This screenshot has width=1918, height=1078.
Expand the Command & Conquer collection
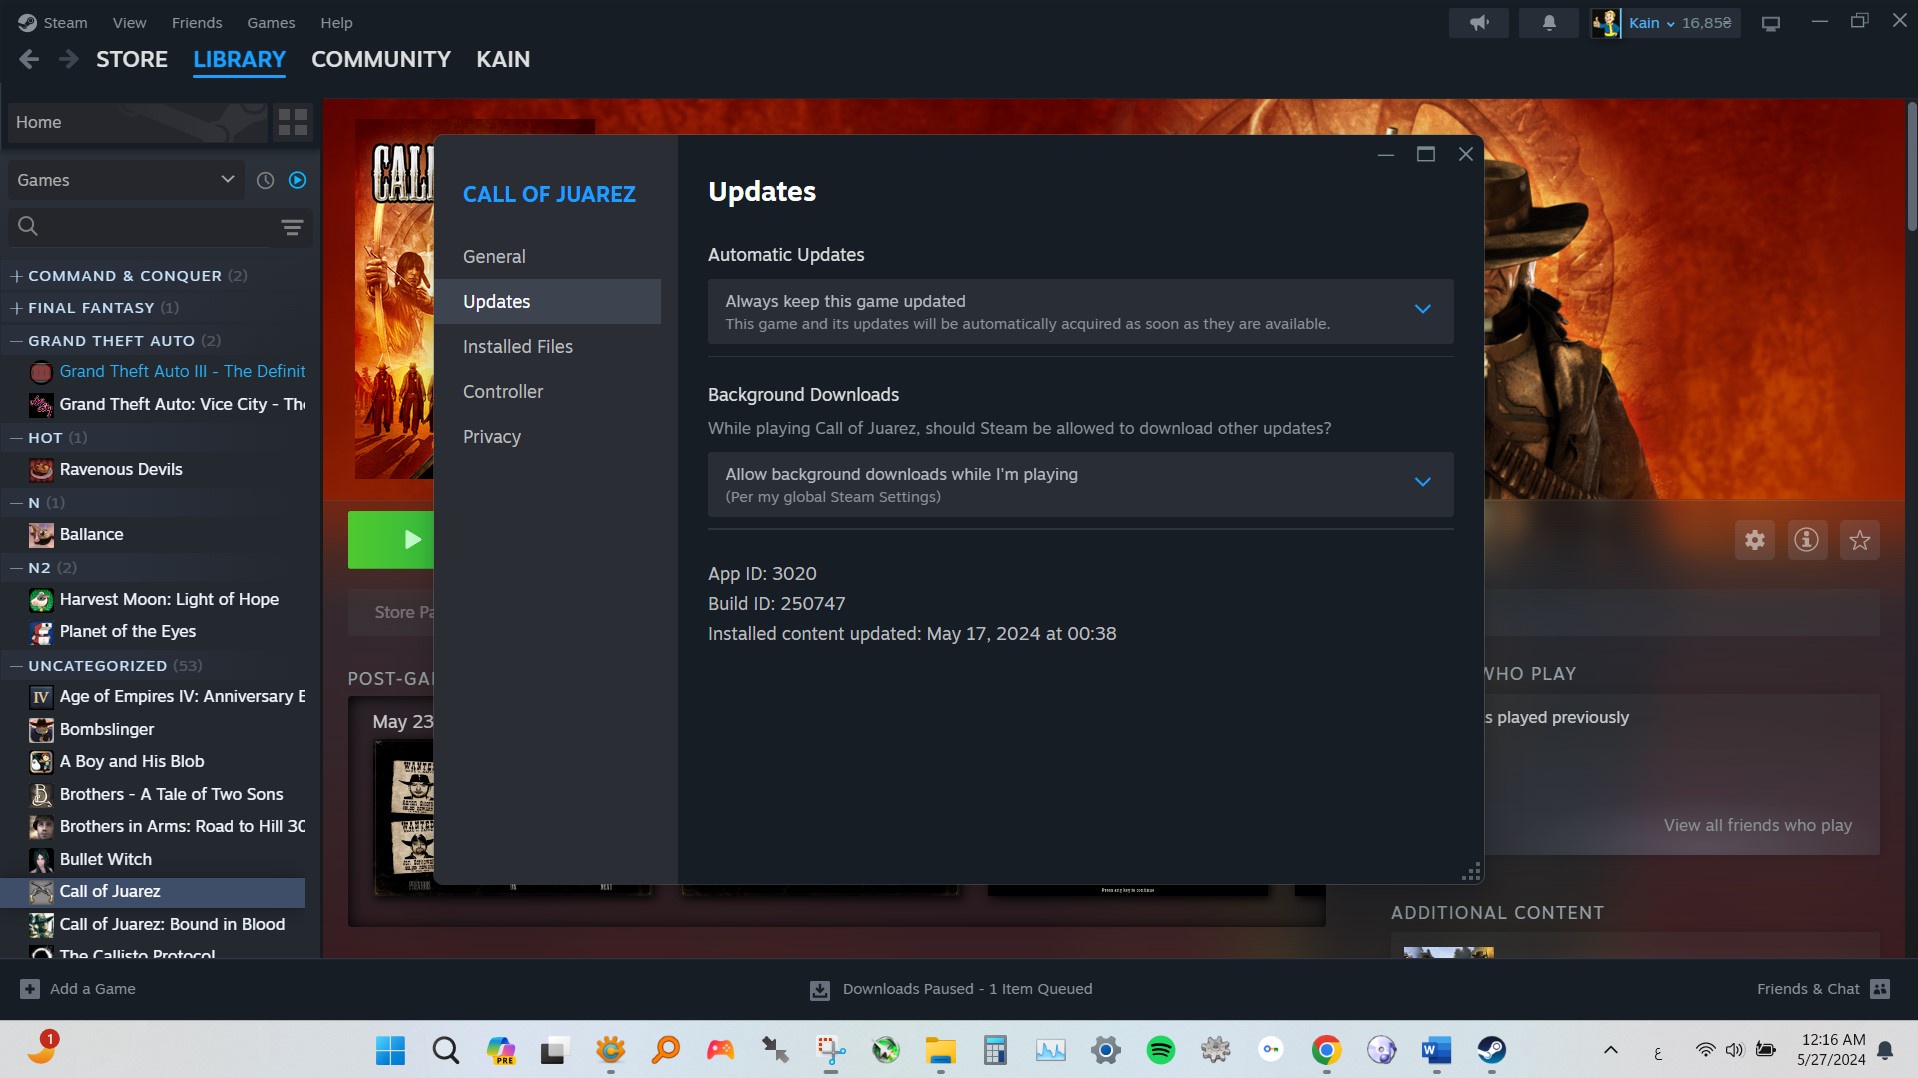(16, 276)
